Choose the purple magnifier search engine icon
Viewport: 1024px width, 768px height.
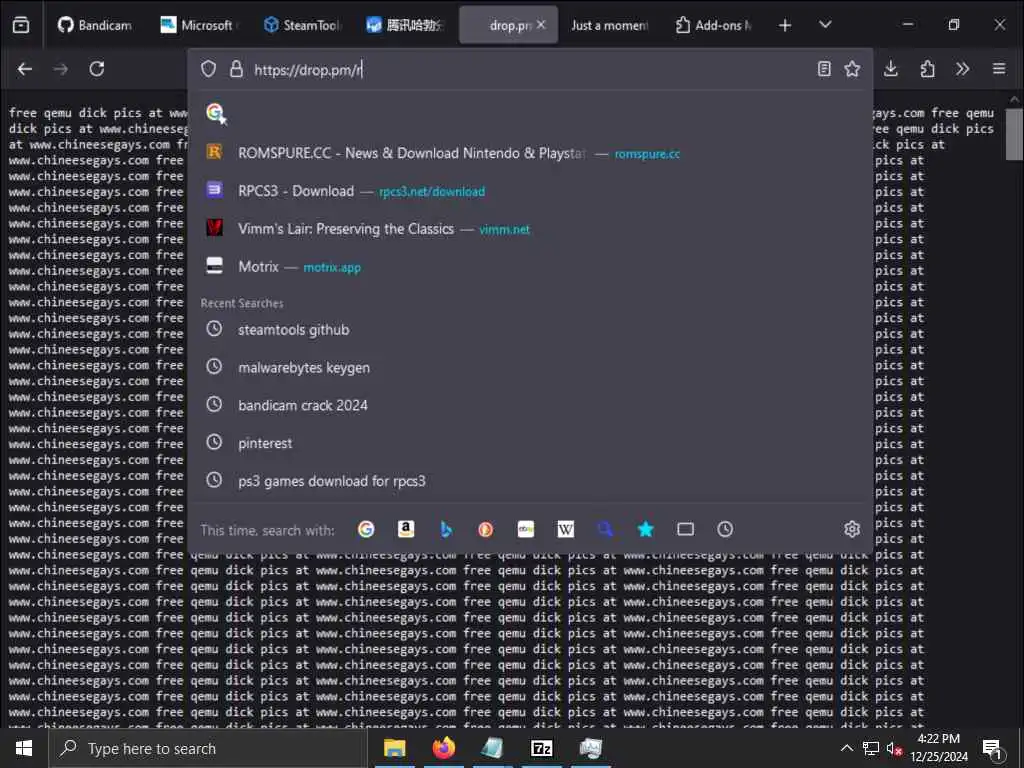(605, 529)
